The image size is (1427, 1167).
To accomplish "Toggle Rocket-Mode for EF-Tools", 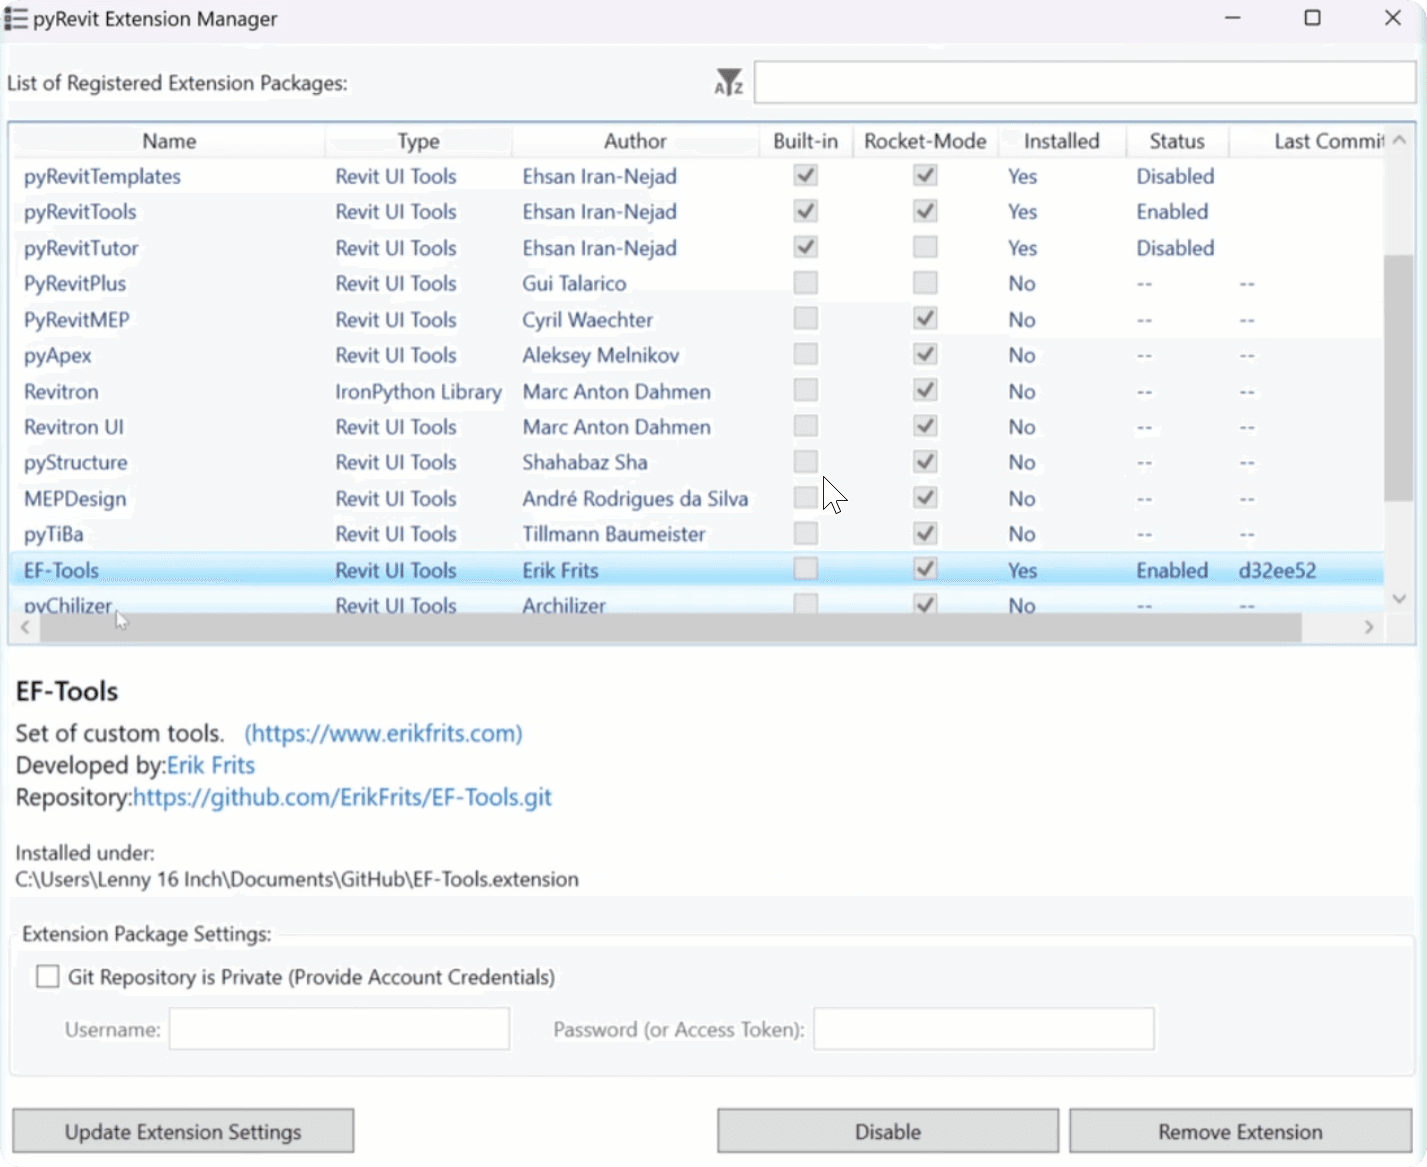I will (x=924, y=568).
